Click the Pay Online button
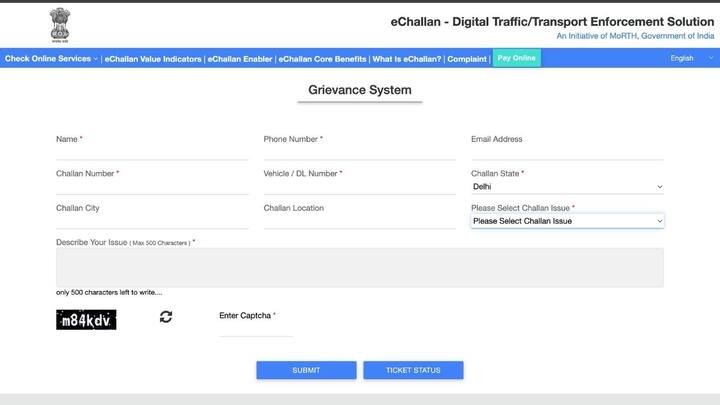Viewport: 720px width, 405px height. (x=517, y=58)
